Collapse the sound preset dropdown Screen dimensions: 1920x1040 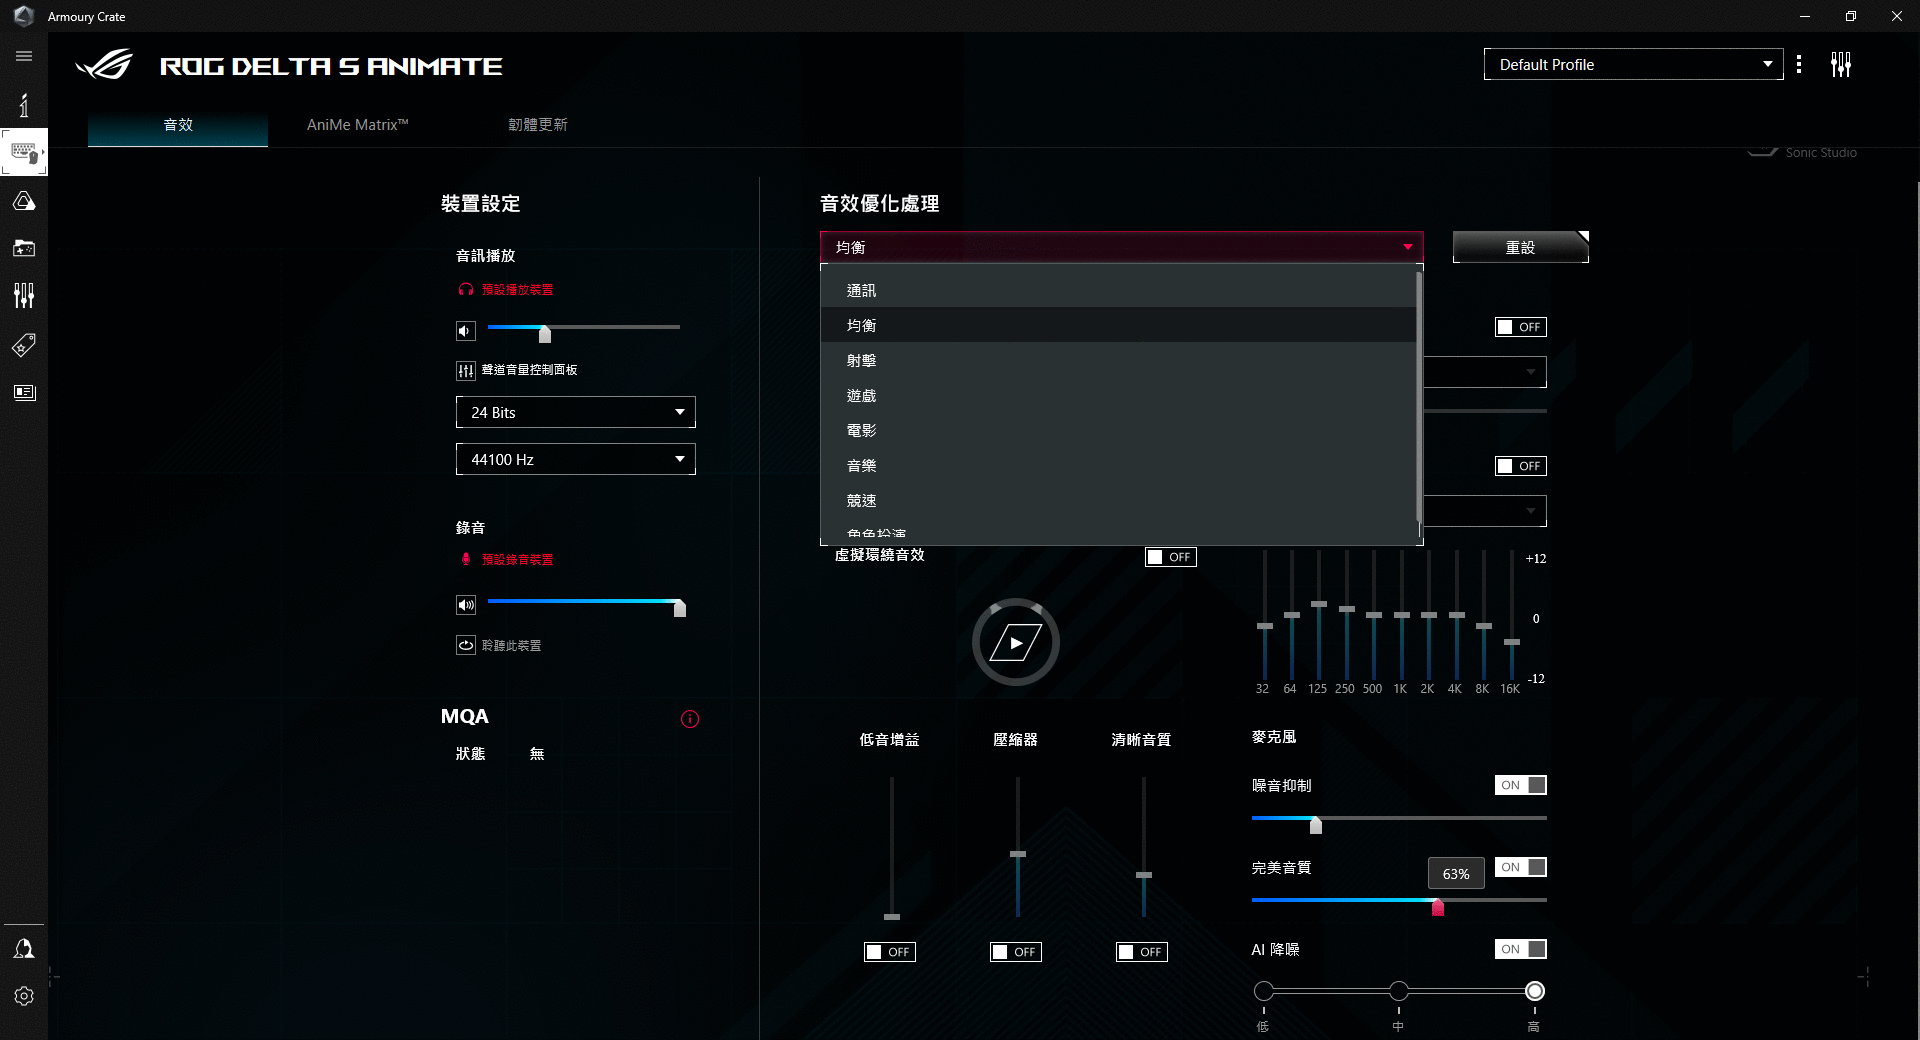pyautogui.click(x=1121, y=247)
